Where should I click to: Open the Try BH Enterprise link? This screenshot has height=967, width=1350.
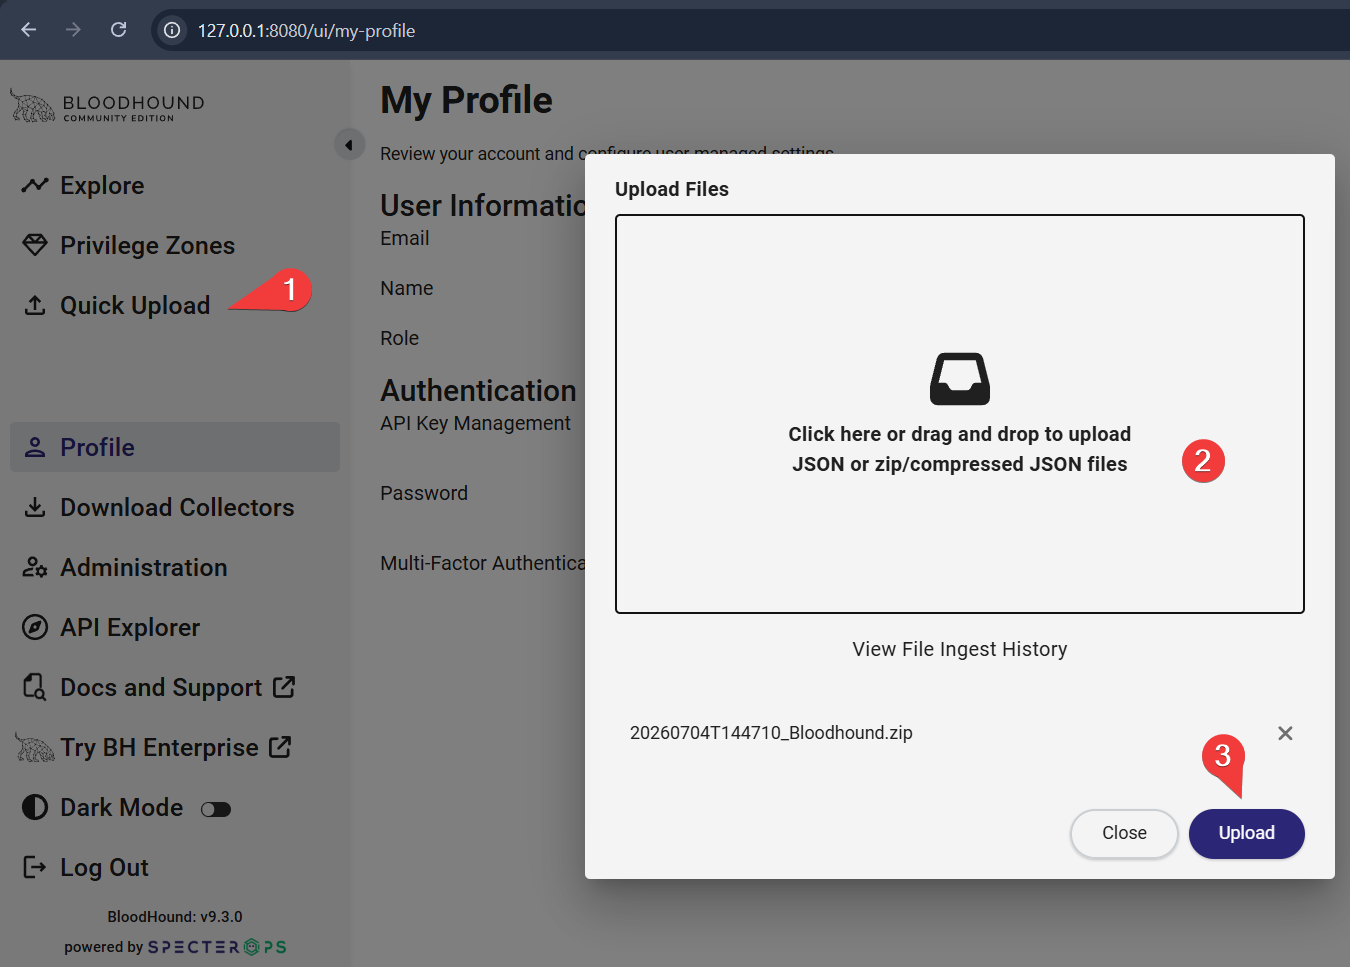coord(159,748)
